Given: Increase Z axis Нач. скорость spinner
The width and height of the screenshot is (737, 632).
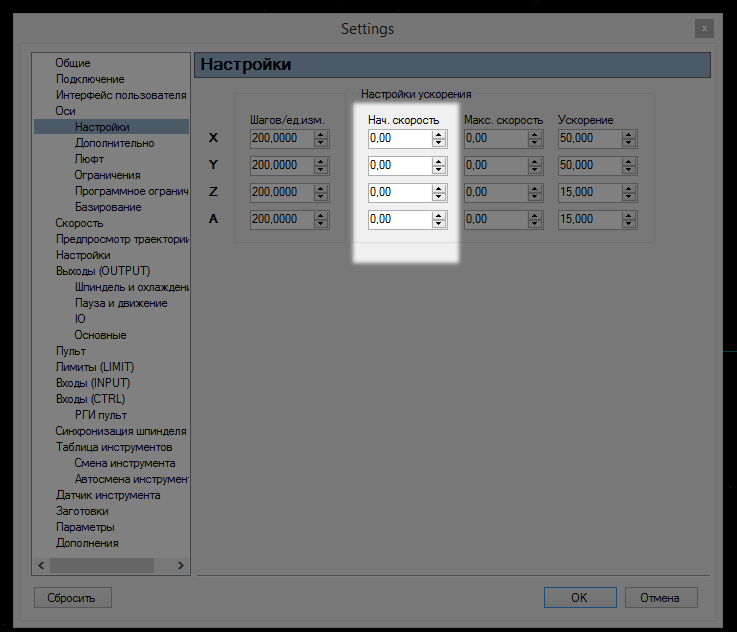Looking at the screenshot, I should 439,188.
